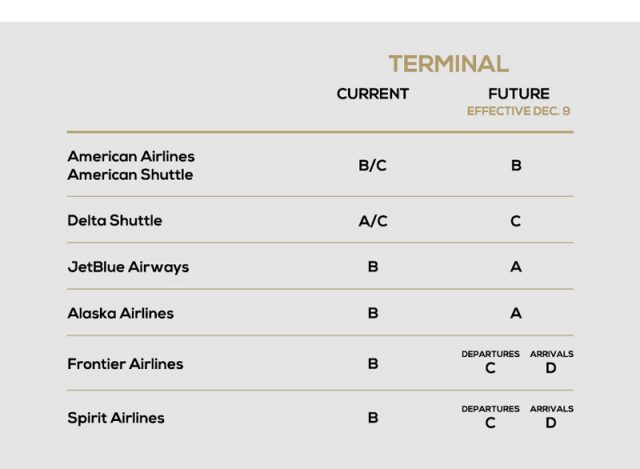Screen dimensions: 640x469
Task: Click Frontier Airlines arrivals terminal D
Action: click(x=551, y=368)
